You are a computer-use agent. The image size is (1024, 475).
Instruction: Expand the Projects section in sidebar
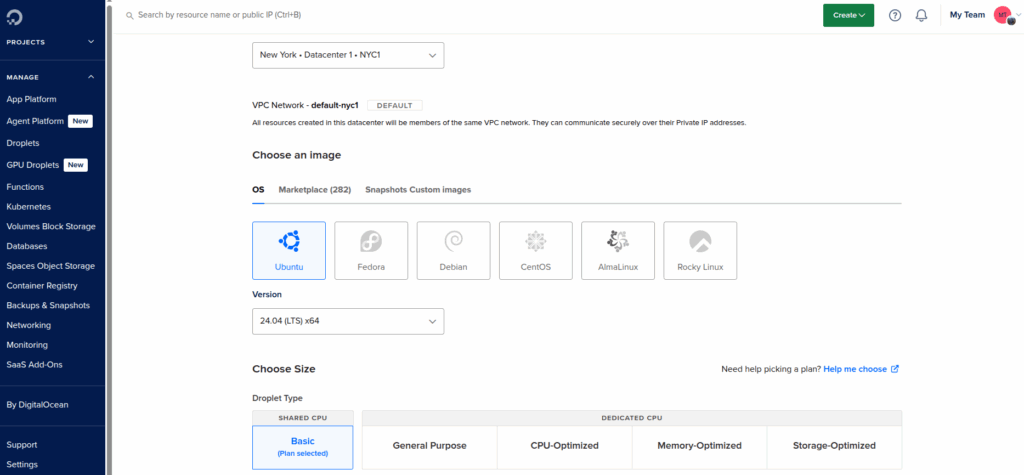[x=91, y=42]
